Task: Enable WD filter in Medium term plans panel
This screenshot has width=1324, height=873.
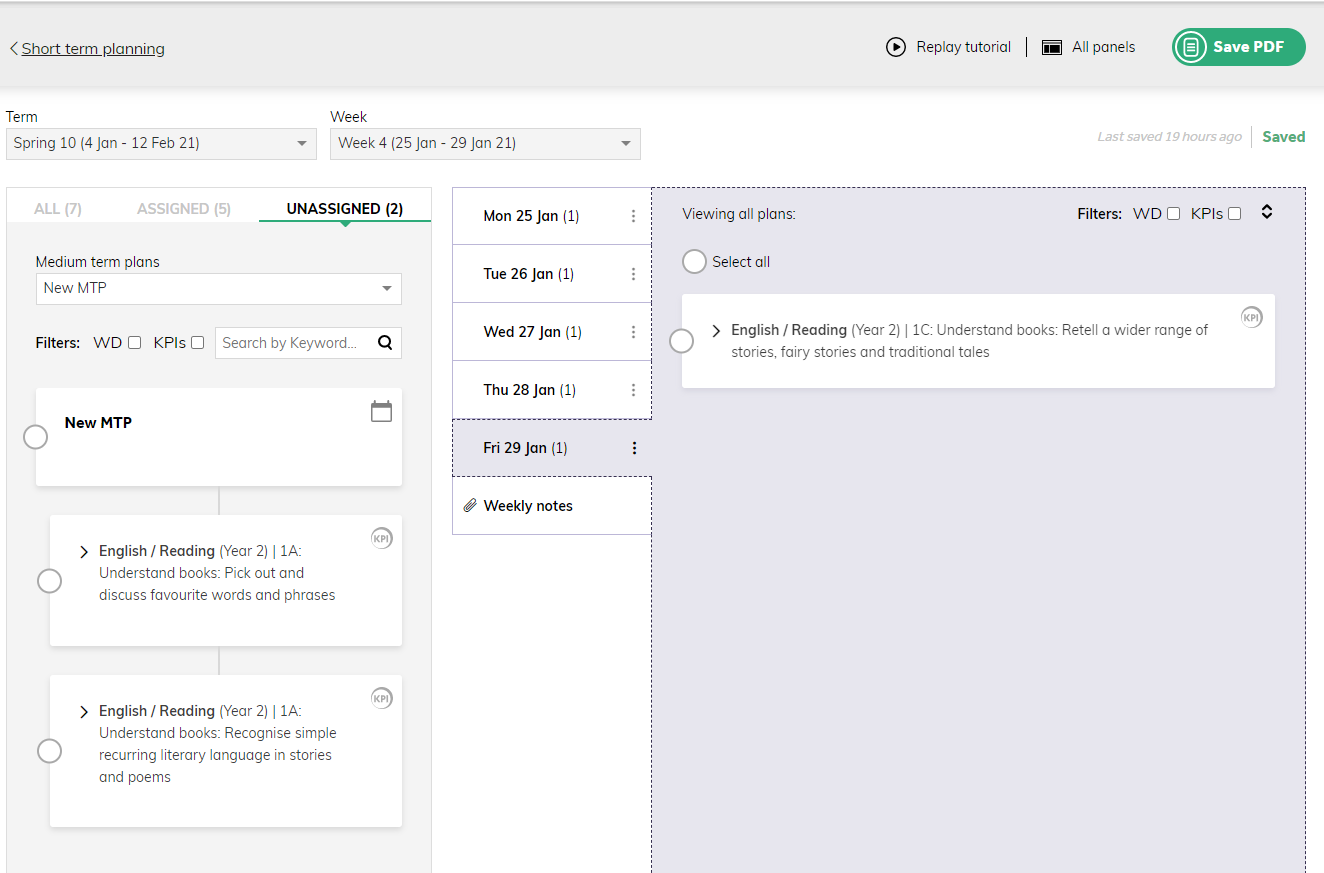Action: [x=135, y=343]
